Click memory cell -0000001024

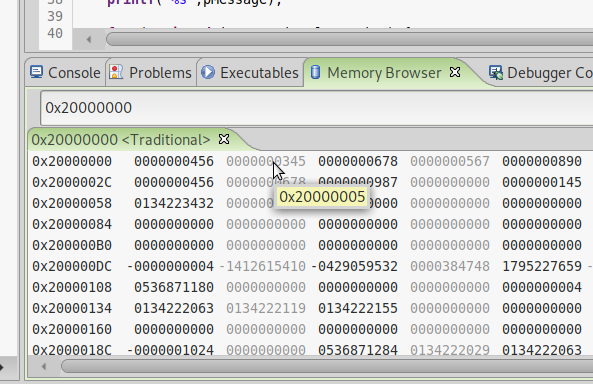pyautogui.click(x=170, y=350)
